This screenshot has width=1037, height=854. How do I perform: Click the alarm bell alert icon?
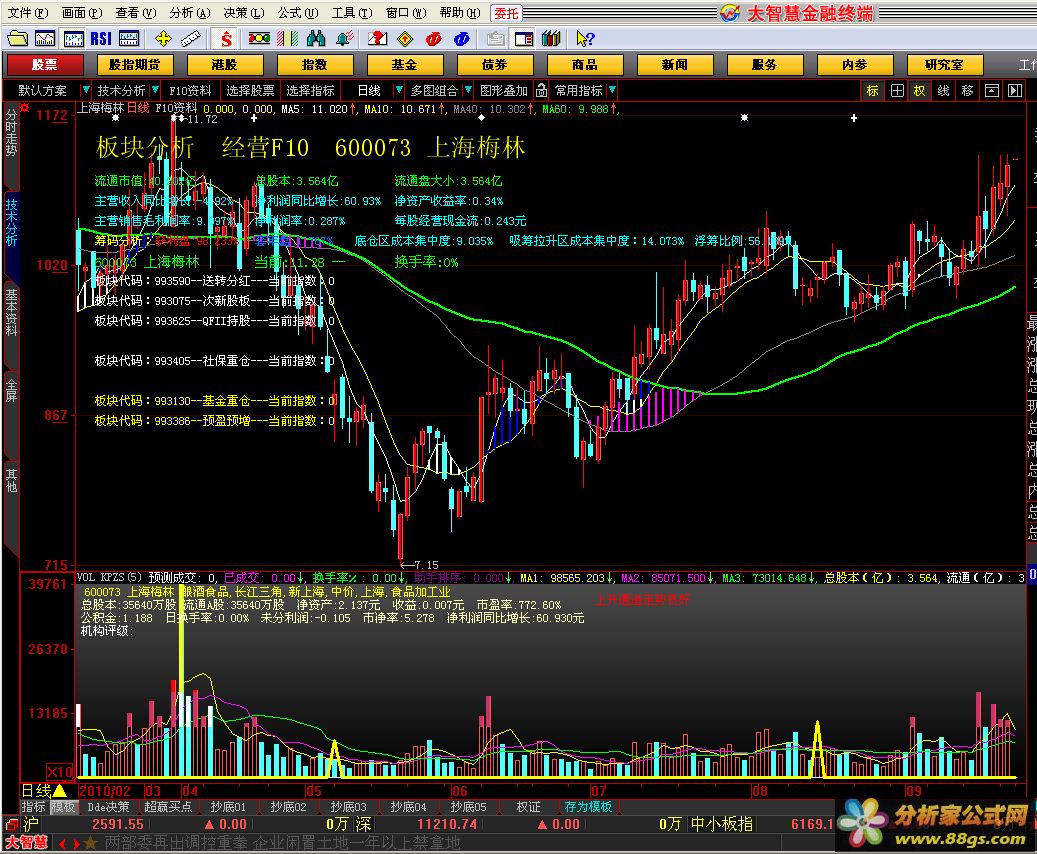point(344,39)
